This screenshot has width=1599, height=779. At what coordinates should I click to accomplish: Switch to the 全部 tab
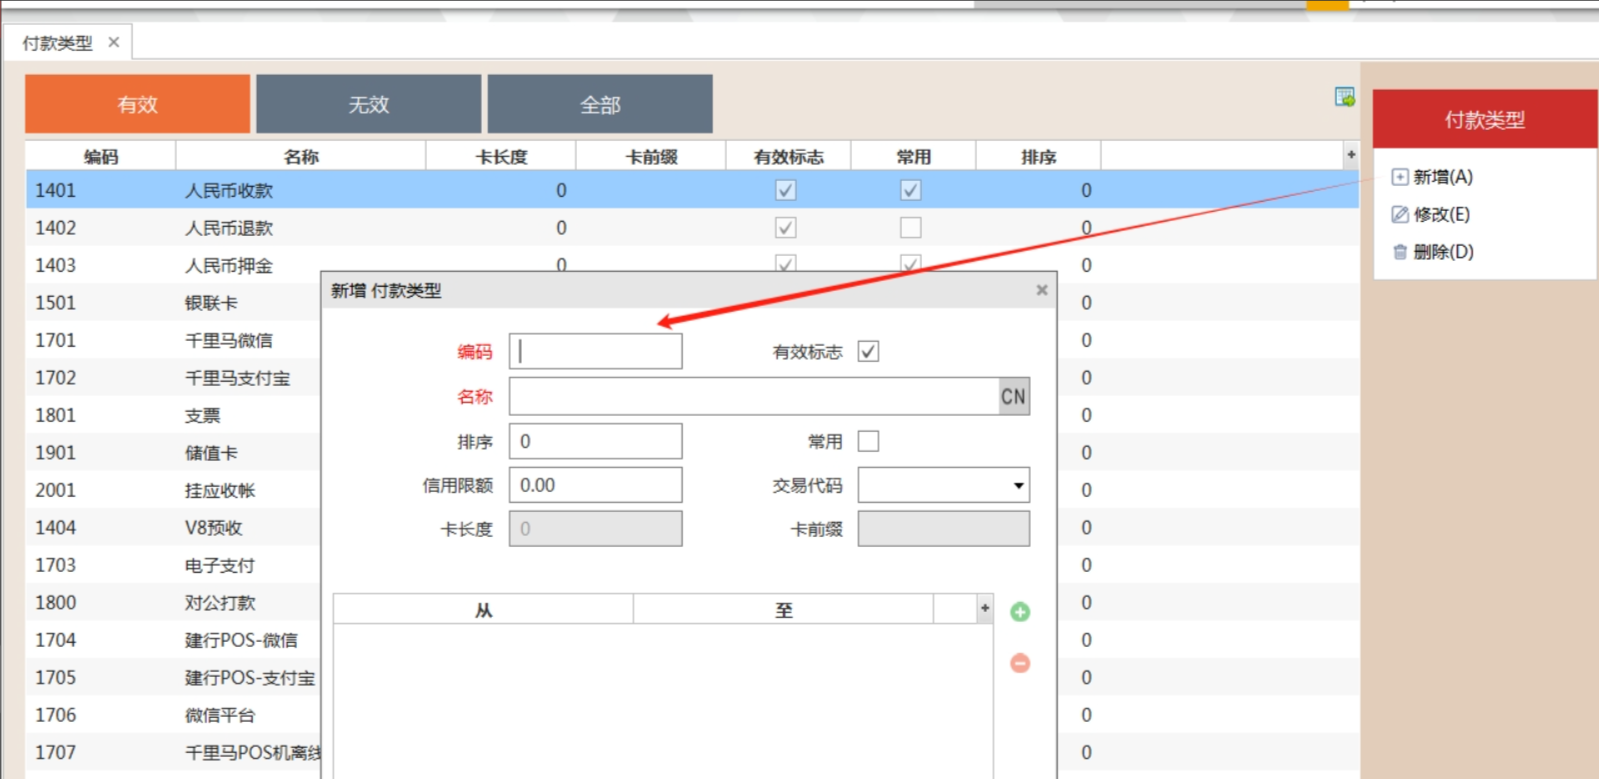600,104
